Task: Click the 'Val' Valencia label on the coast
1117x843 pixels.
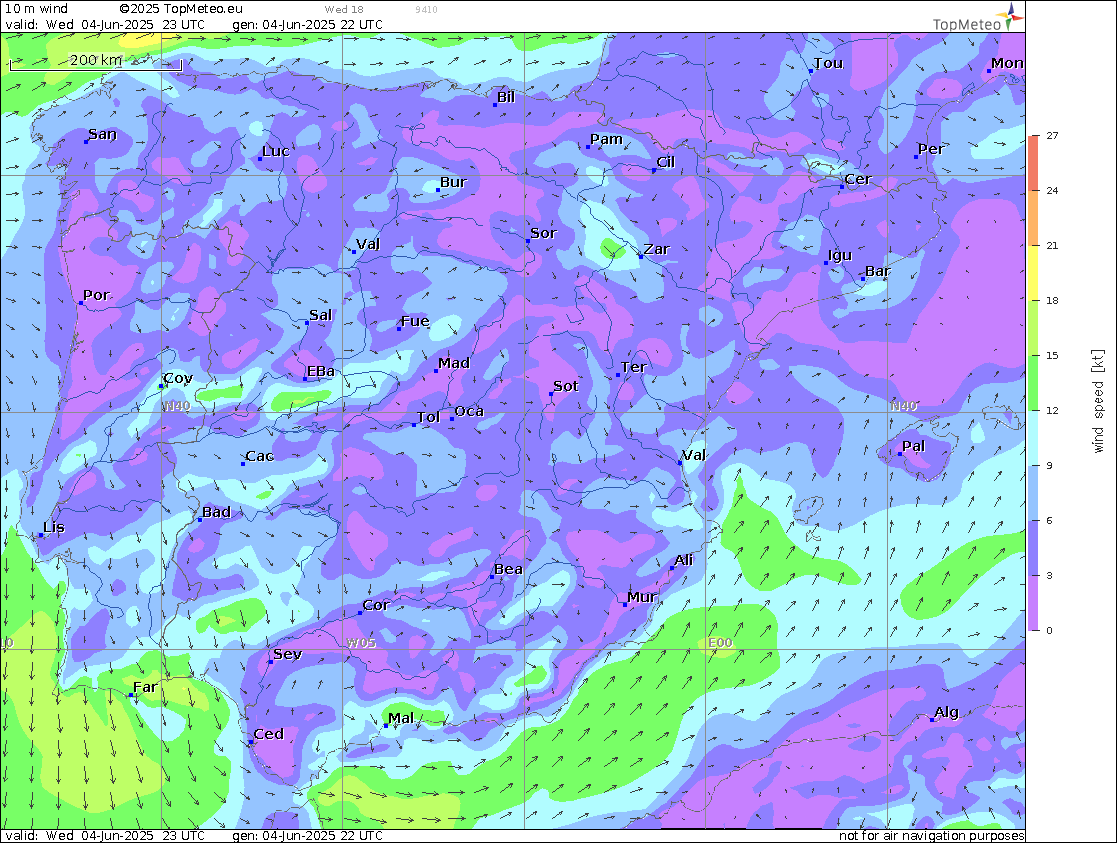Action: coord(693,455)
